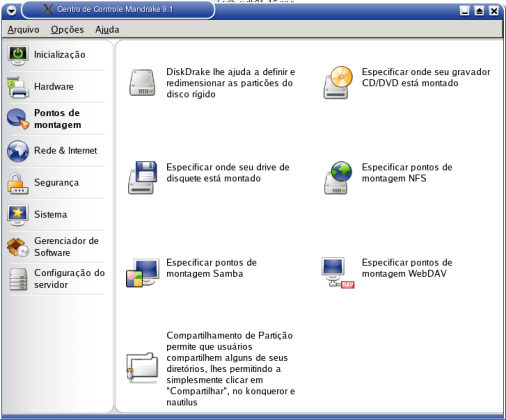This screenshot has height=420, width=506.
Task: Go to Gerenciador de Software label
Action: point(66,247)
